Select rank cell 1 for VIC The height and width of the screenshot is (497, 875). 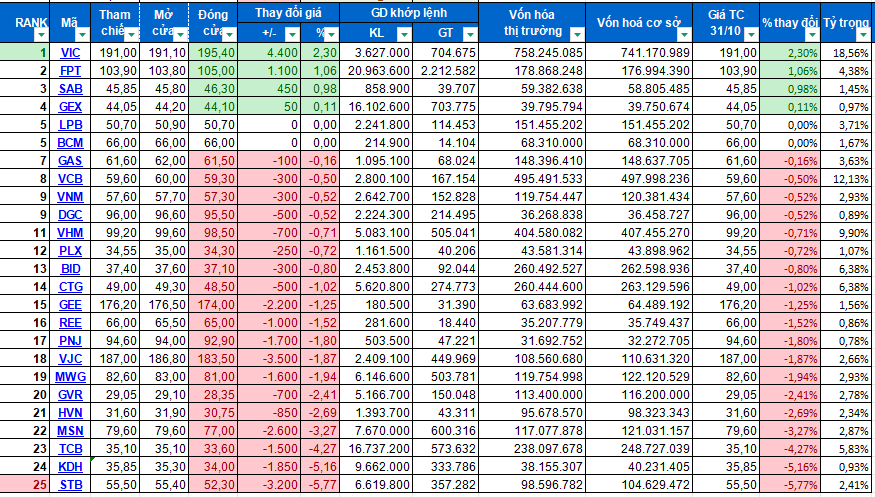[x=25, y=54]
